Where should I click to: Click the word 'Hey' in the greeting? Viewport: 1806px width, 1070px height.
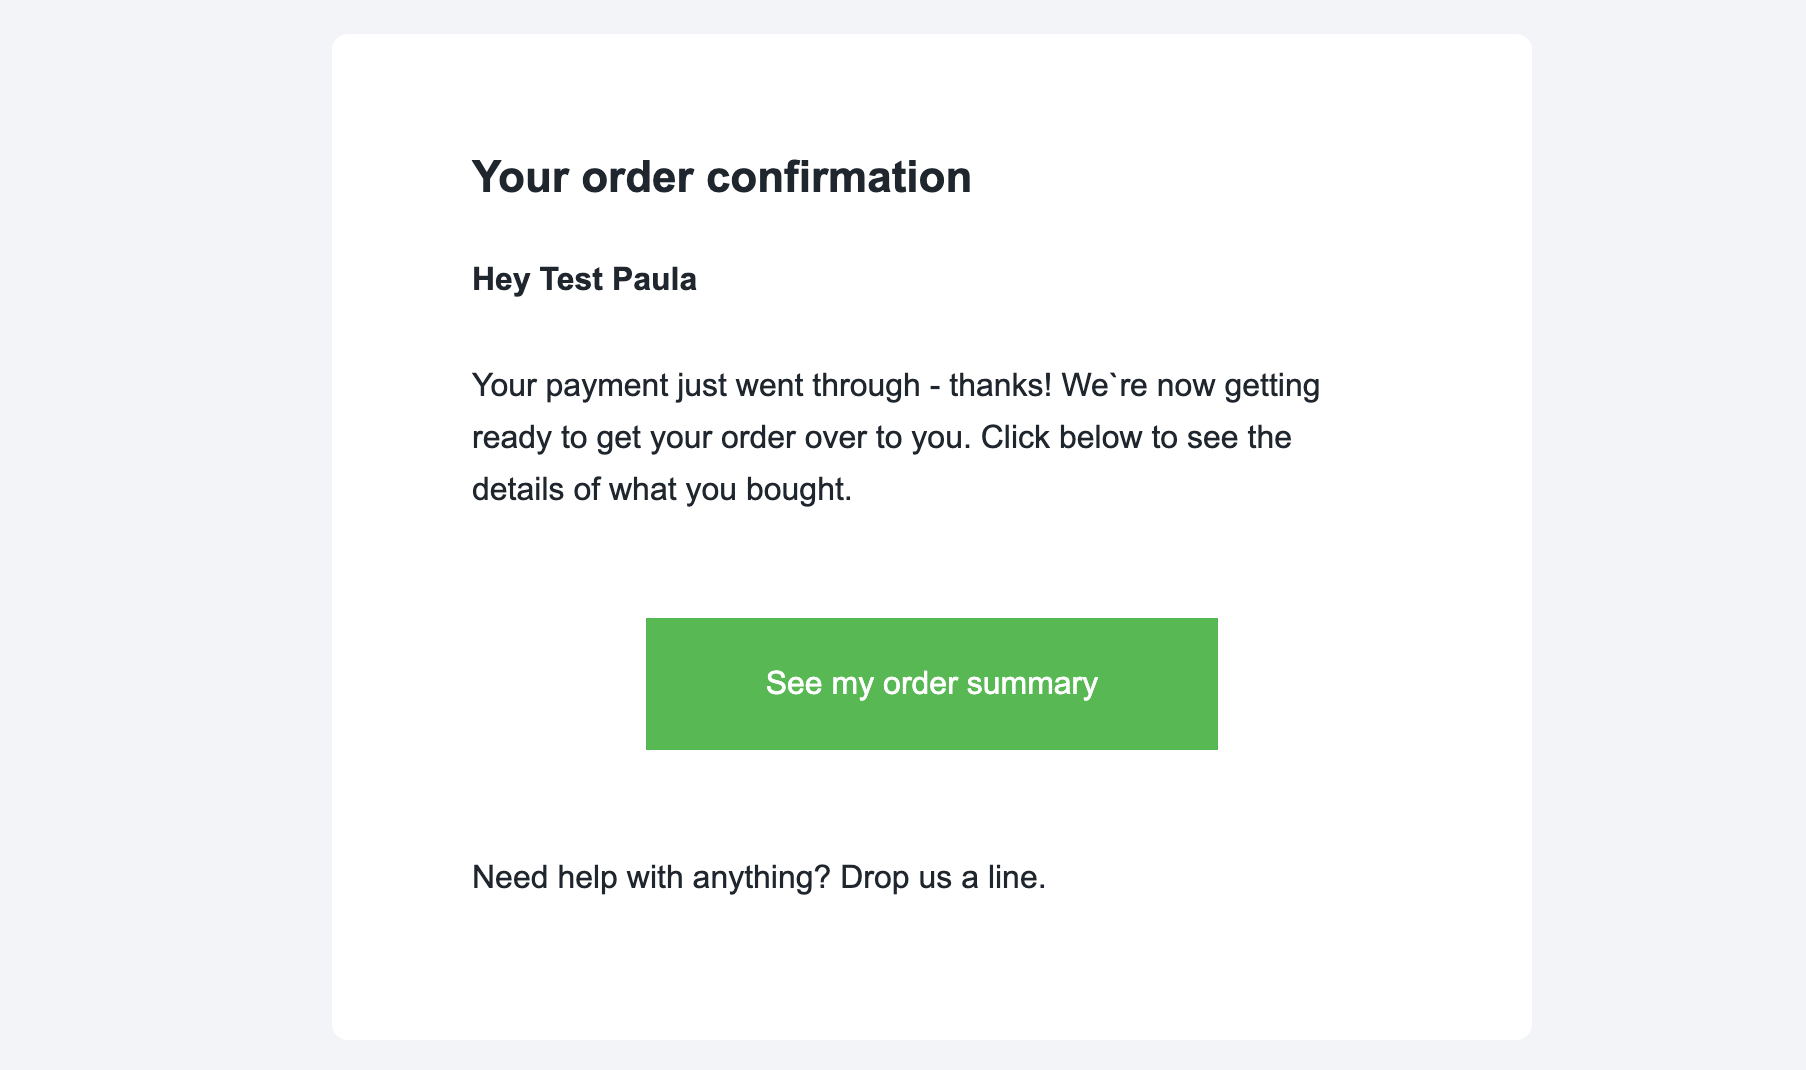[x=501, y=280]
